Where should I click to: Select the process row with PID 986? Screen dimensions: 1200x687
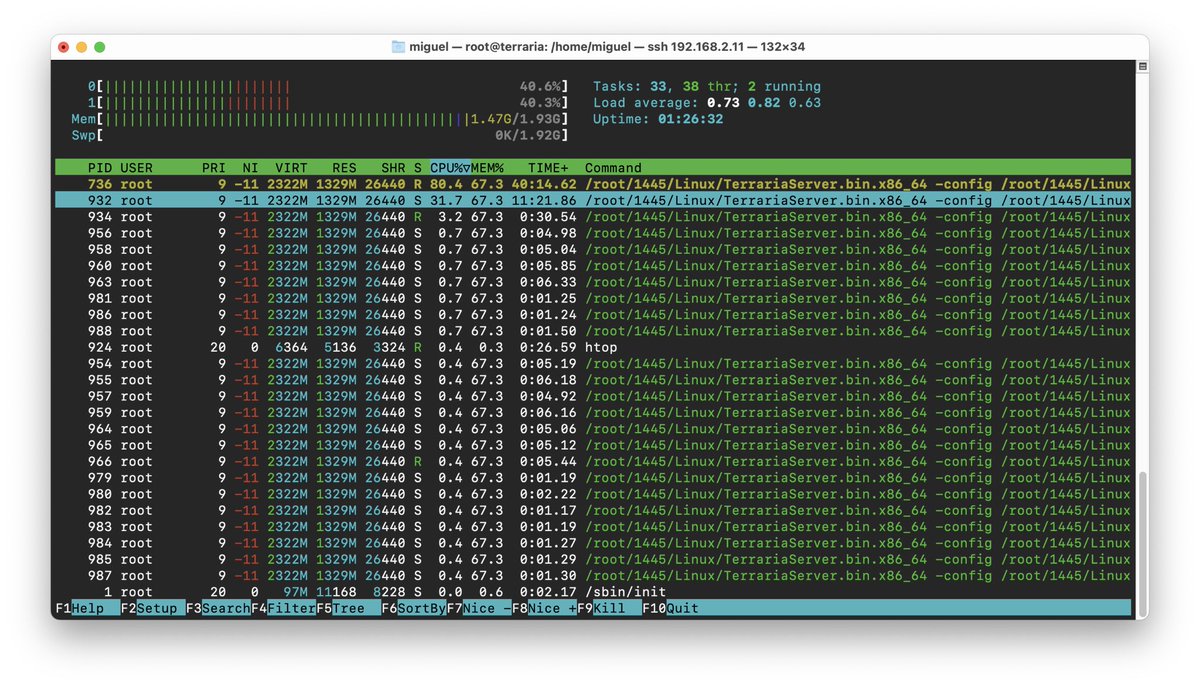point(593,315)
